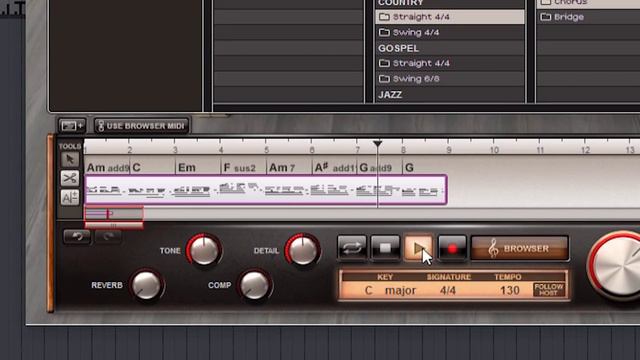The height and width of the screenshot is (360, 640).
Task: Open the key root note C selector
Action: [x=369, y=290]
